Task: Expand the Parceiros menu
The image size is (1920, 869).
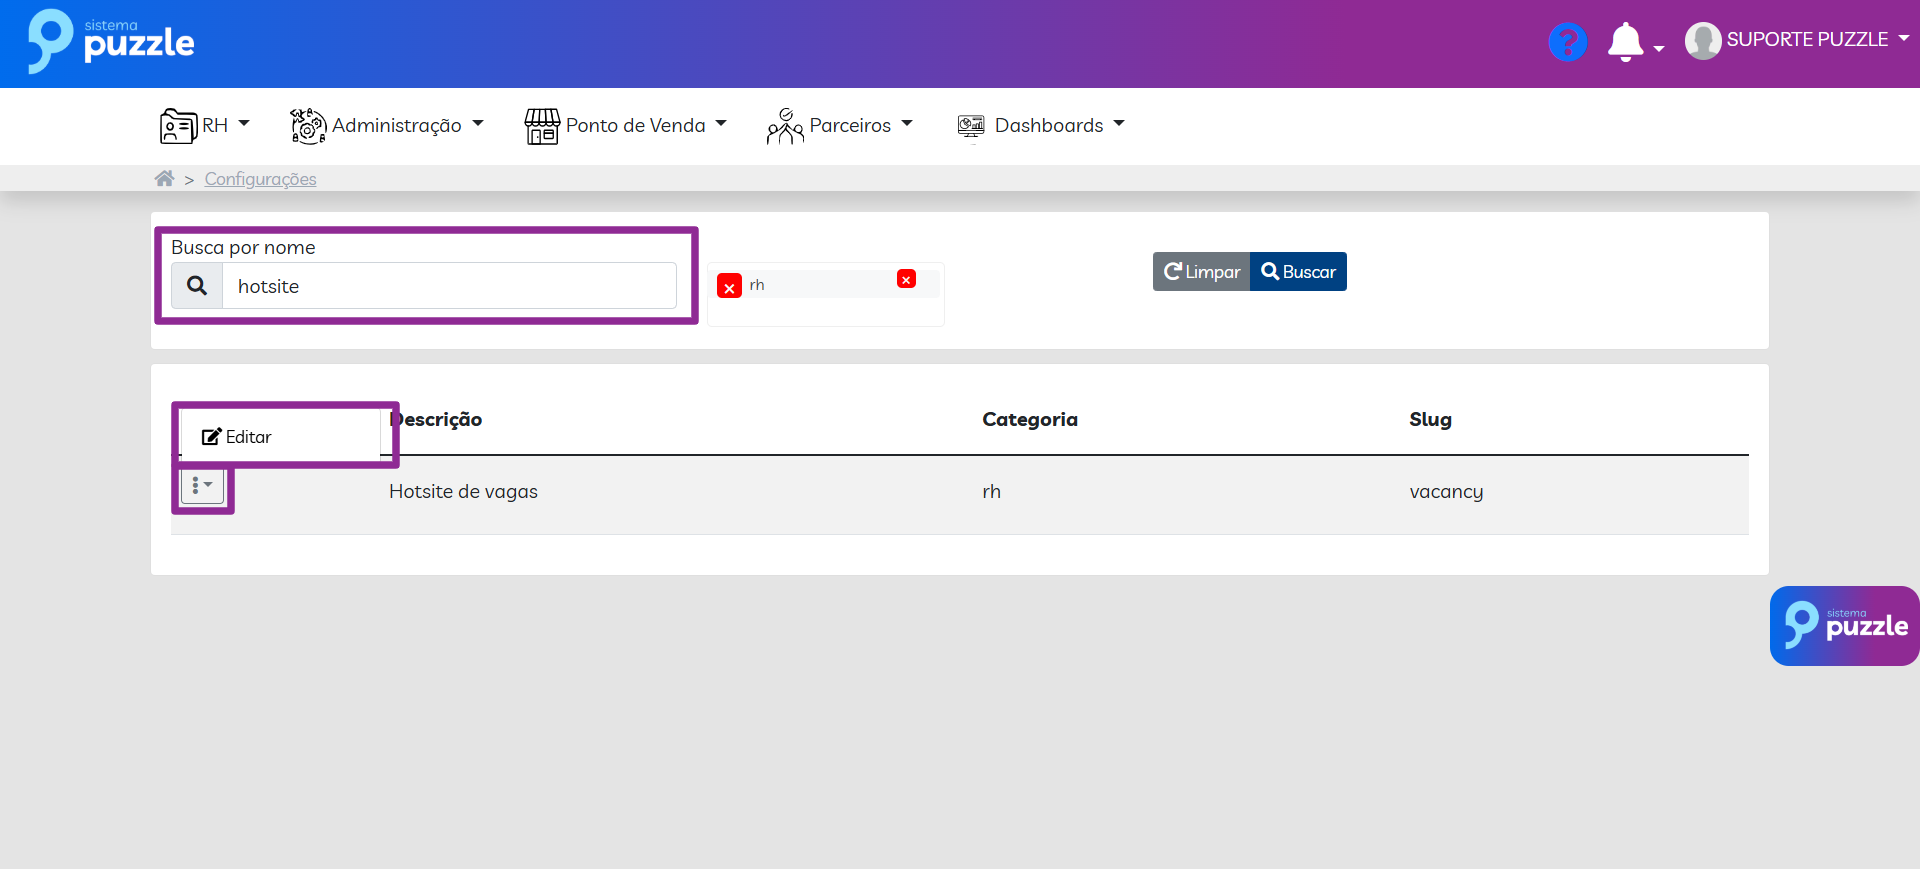Action: 840,126
